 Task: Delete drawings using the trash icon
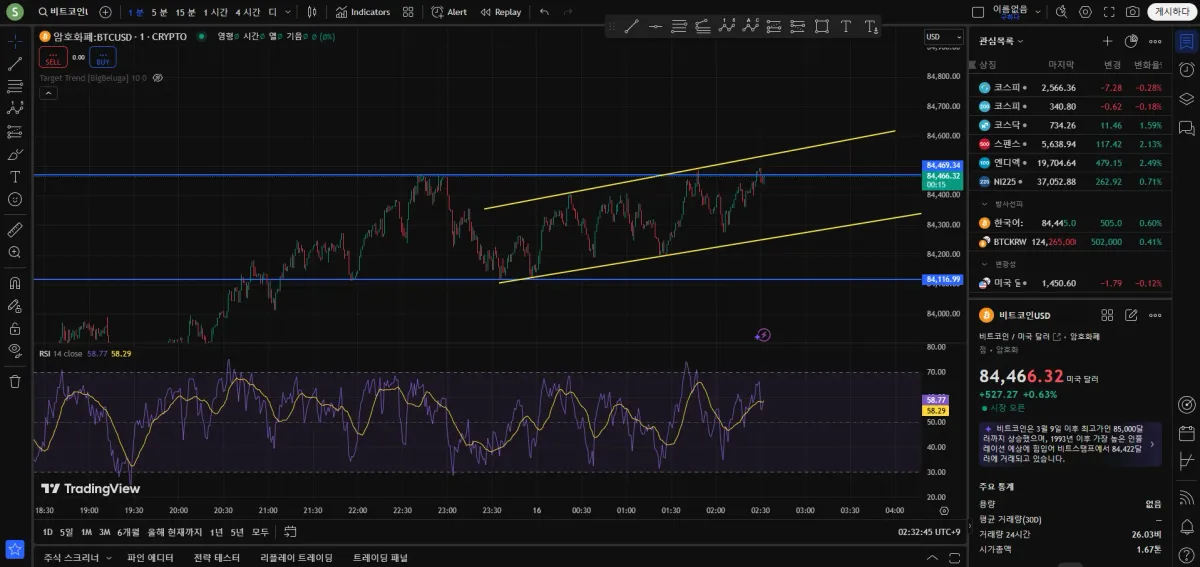point(15,381)
